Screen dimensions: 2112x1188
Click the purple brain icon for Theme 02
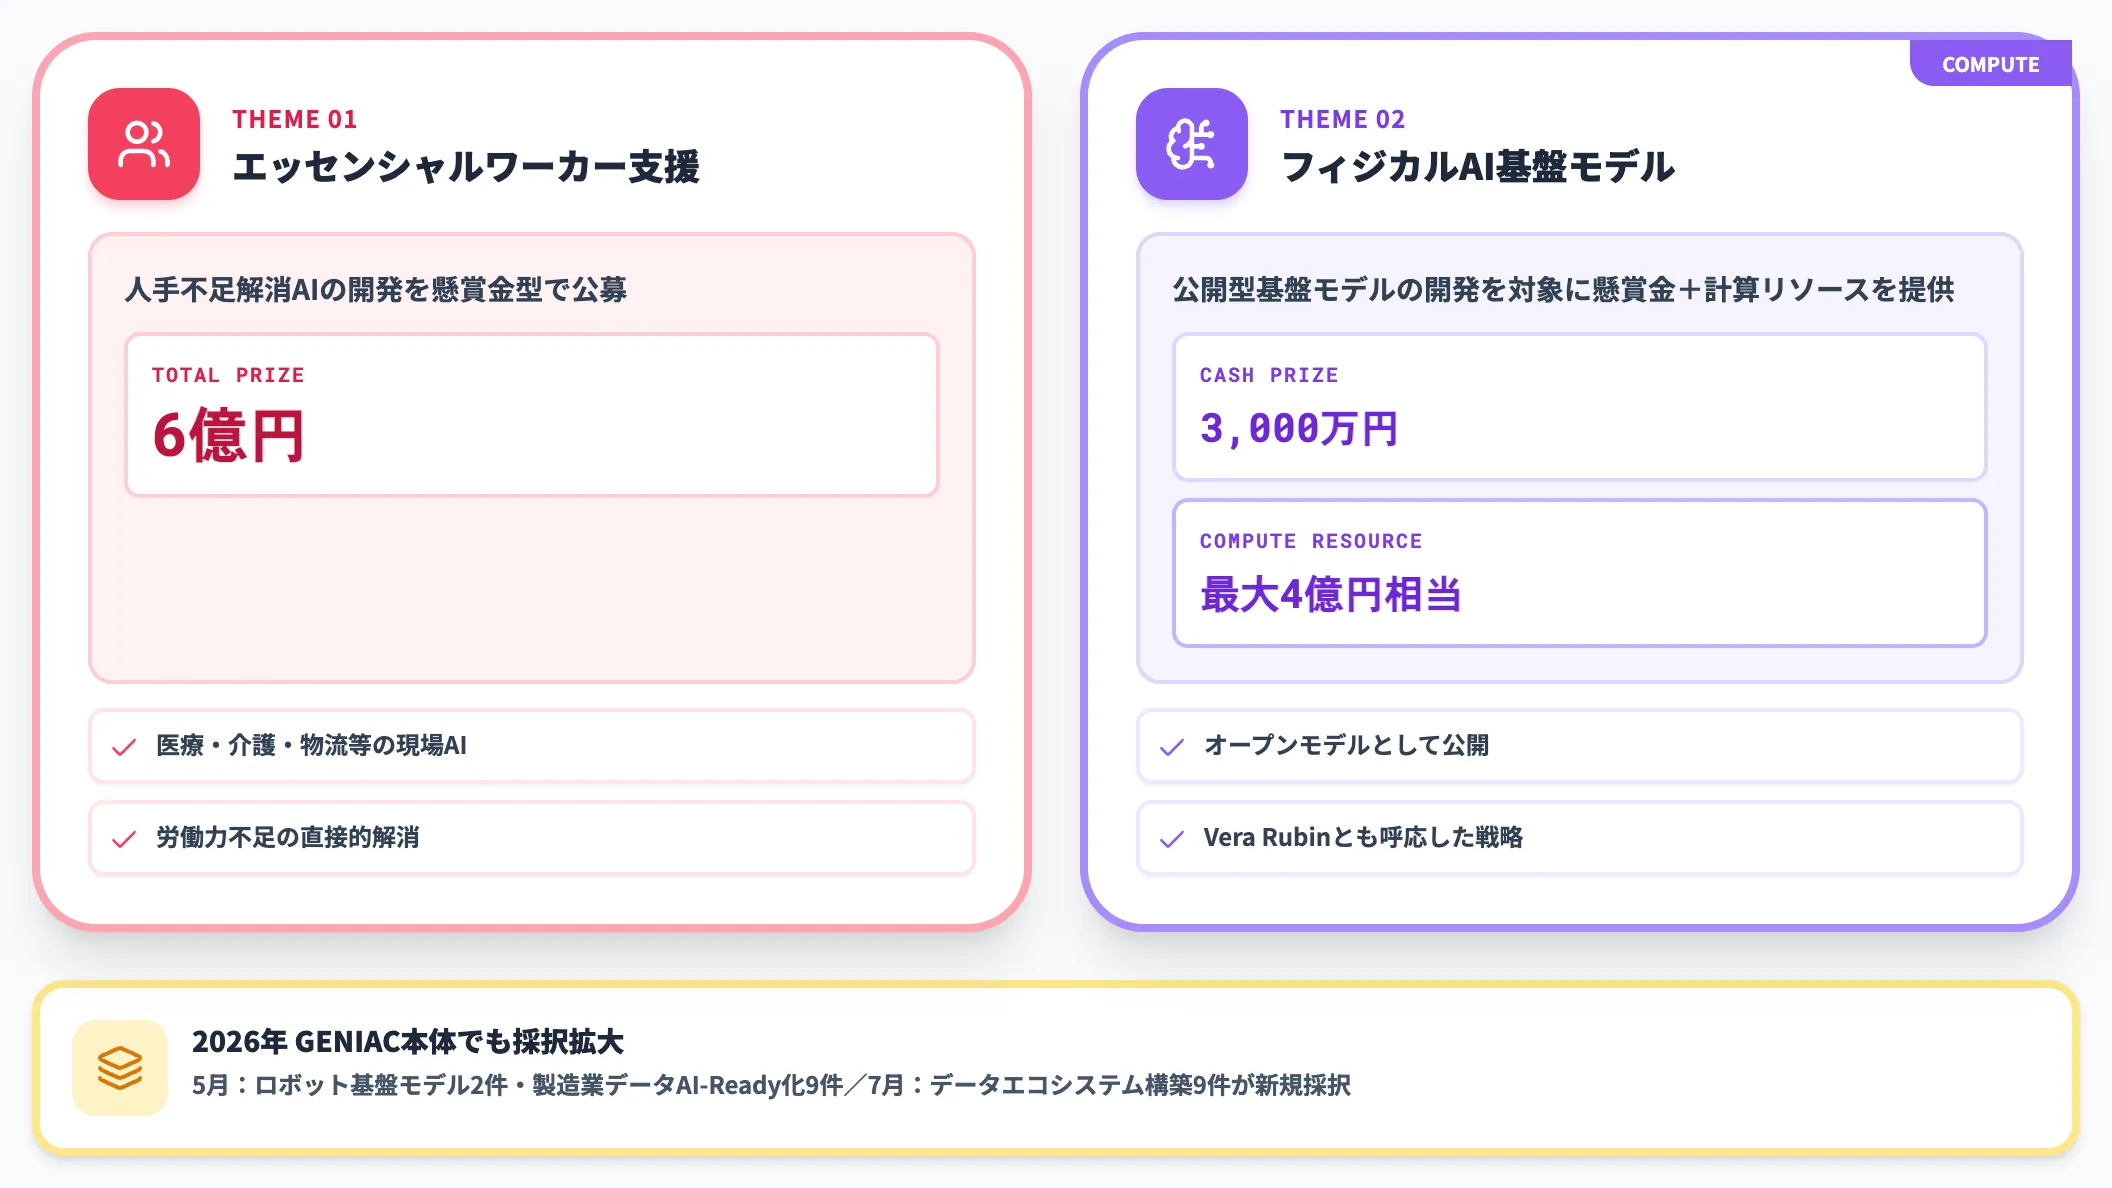point(1192,144)
